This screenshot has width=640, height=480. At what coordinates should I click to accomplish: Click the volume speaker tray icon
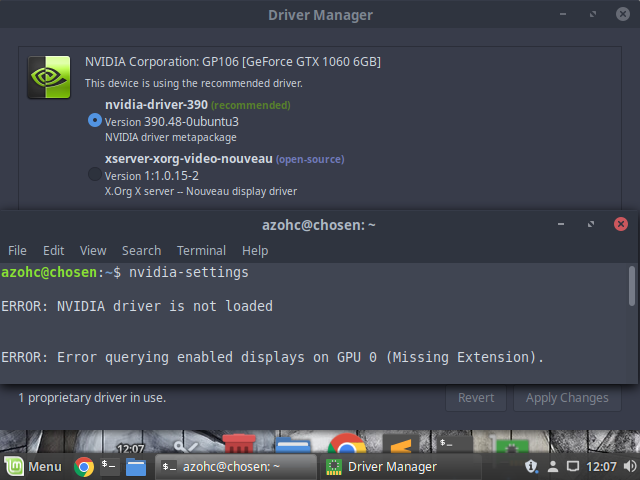pyautogui.click(x=630, y=466)
